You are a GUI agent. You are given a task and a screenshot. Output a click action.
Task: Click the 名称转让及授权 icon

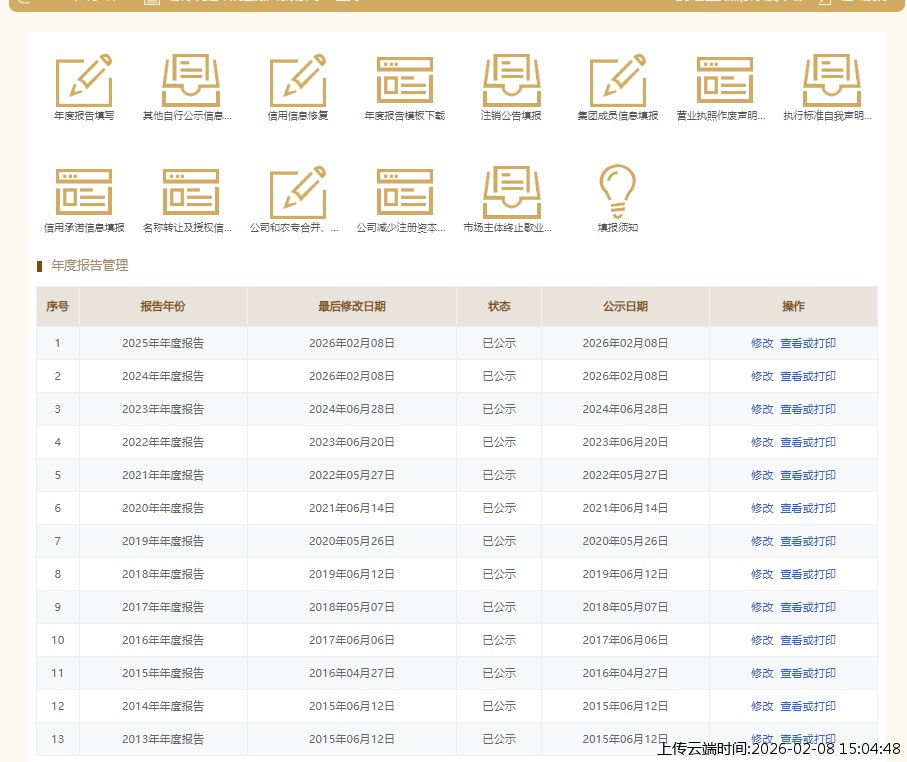[x=190, y=193]
